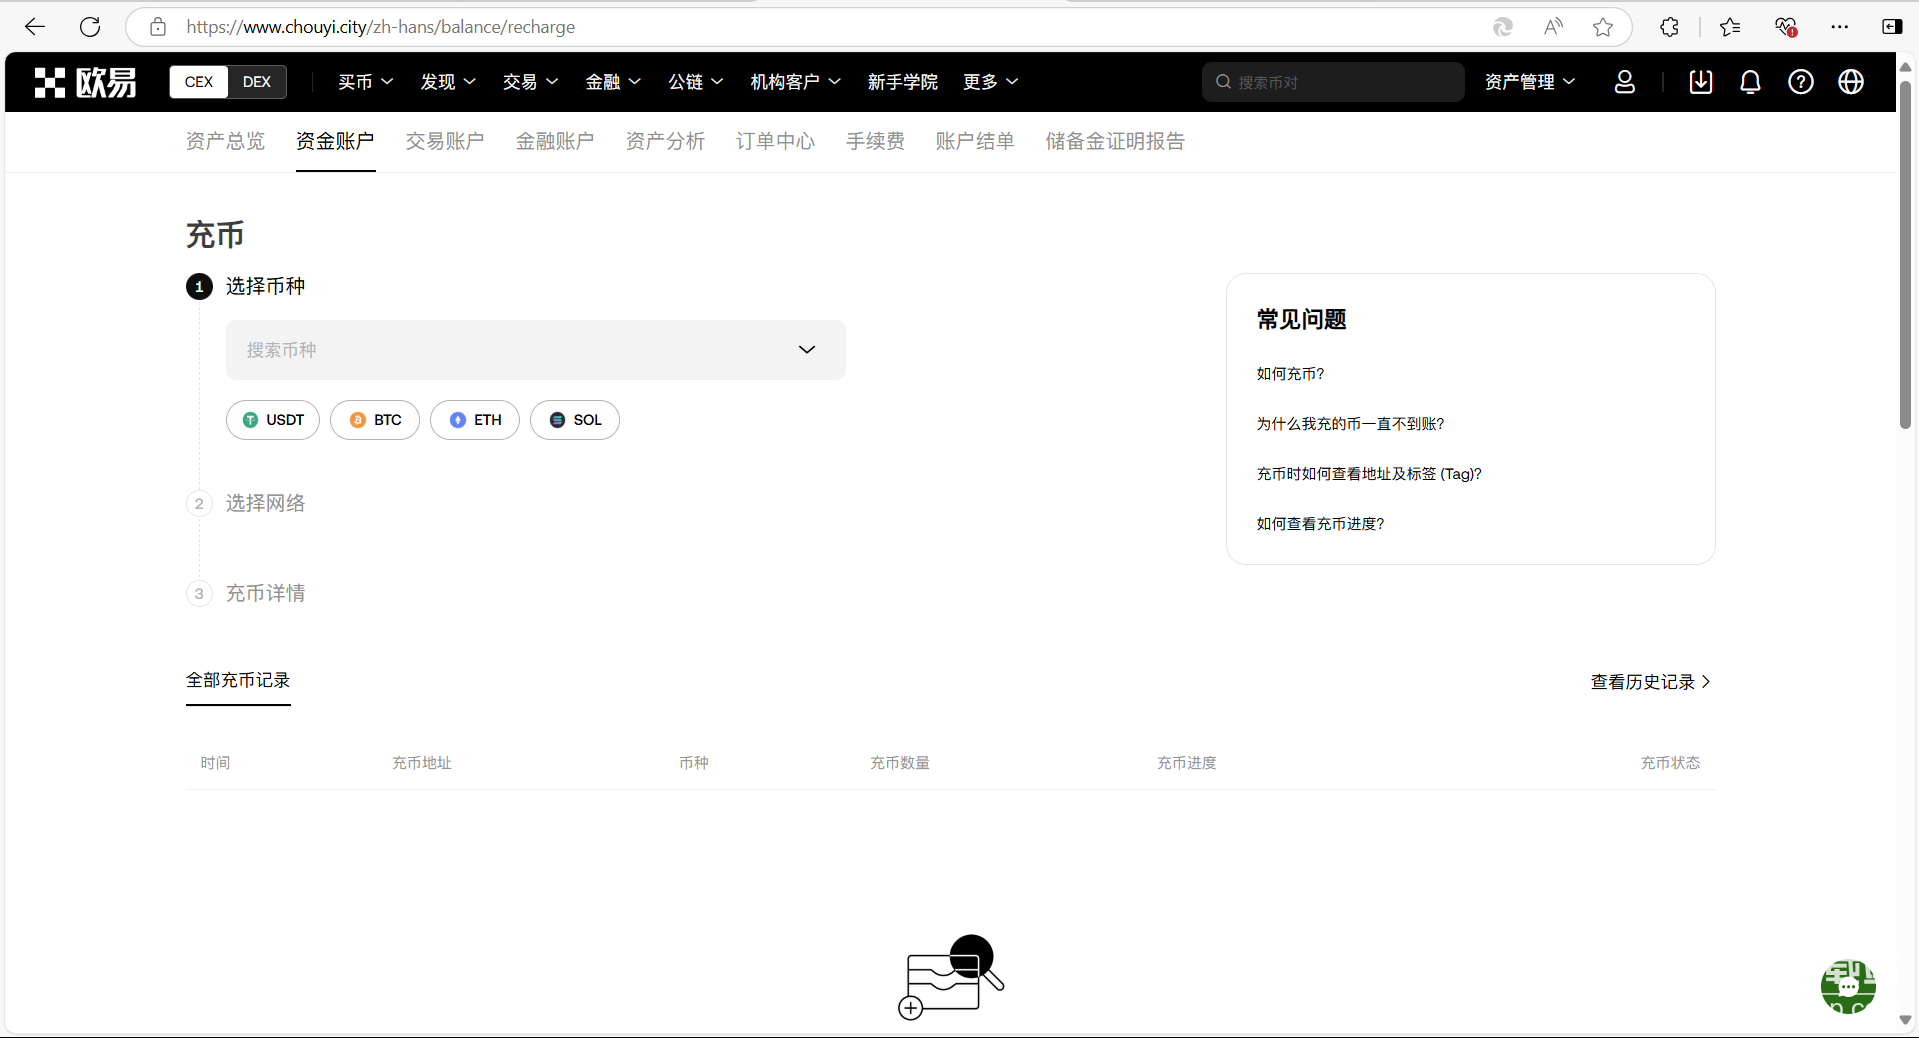Select the USDT coin chip
This screenshot has width=1919, height=1038.
[273, 420]
